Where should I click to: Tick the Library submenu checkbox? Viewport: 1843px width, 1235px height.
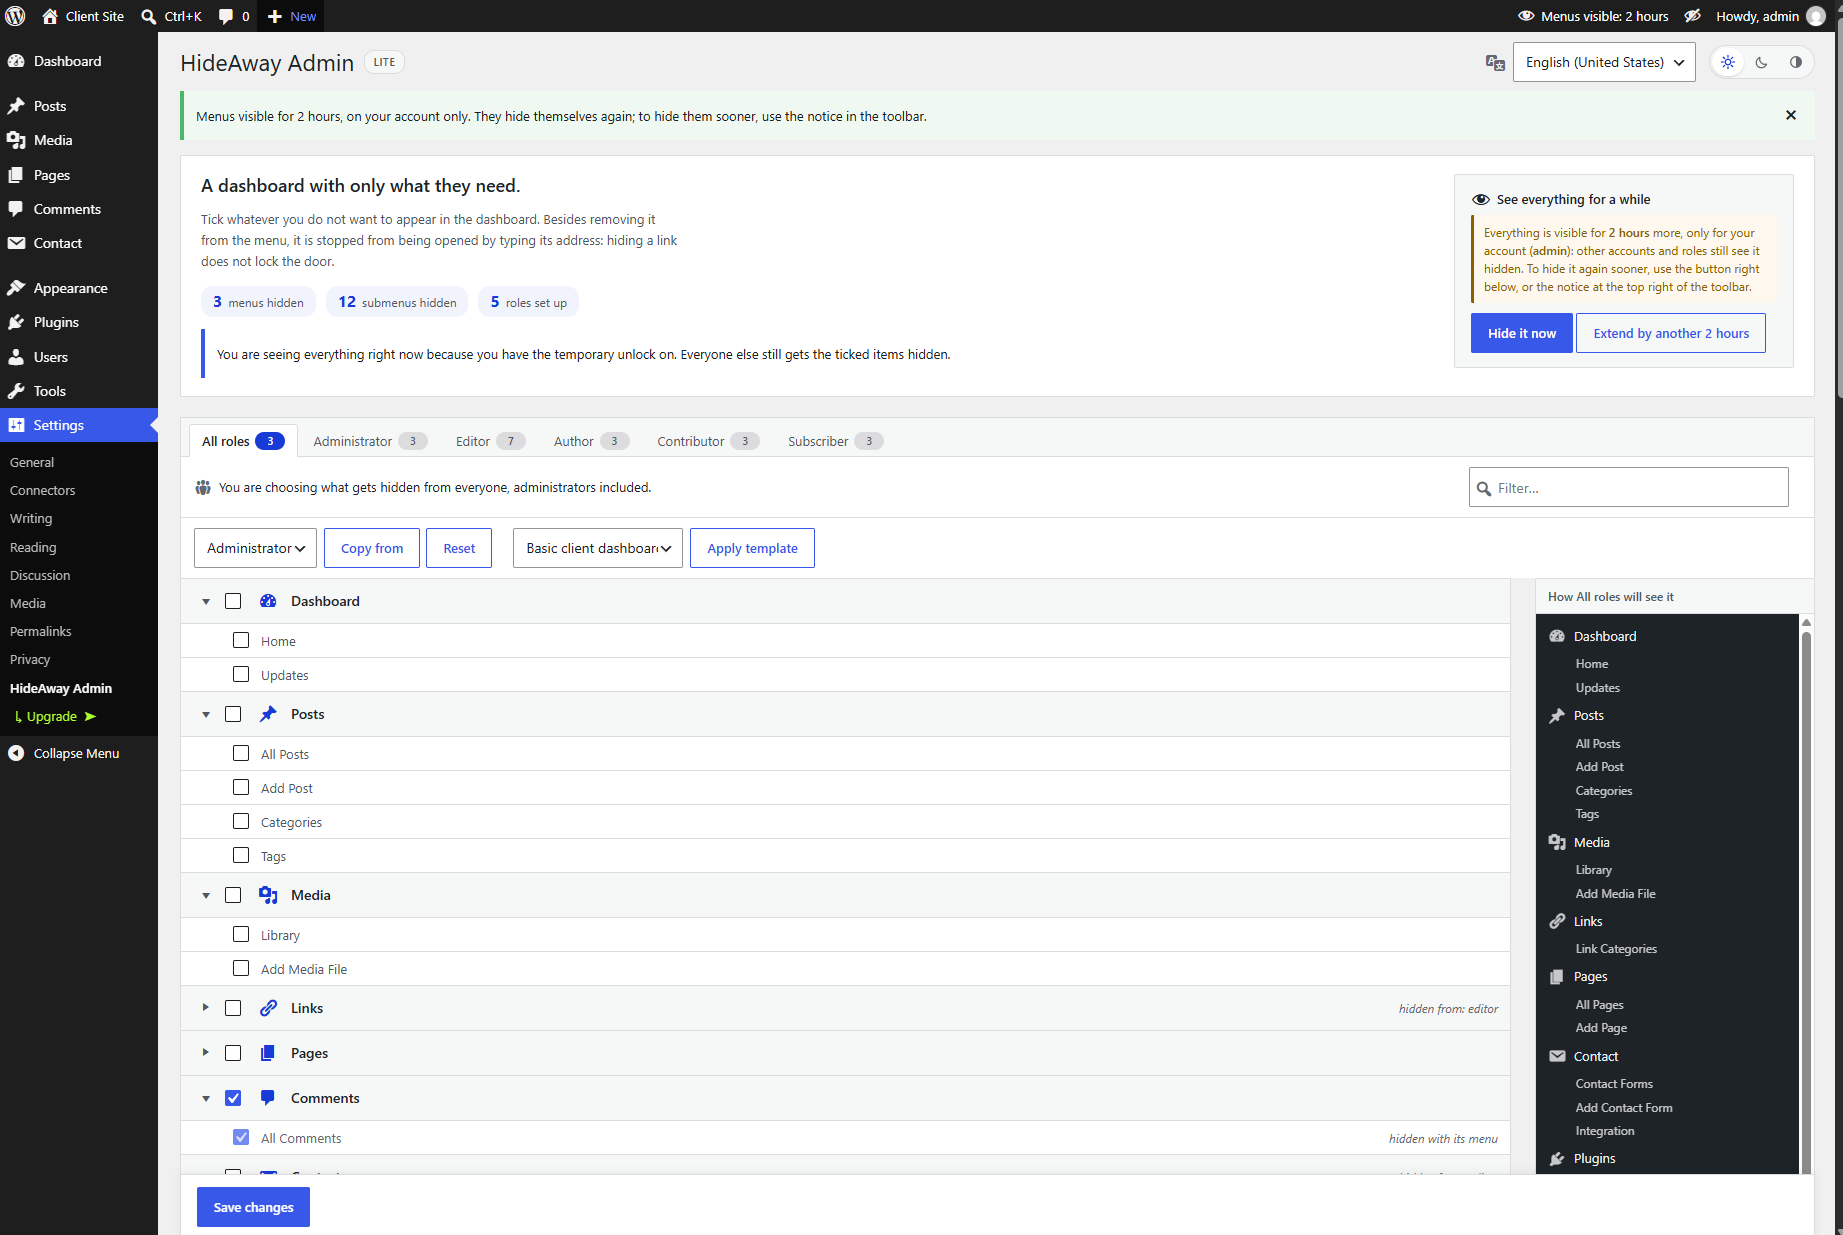241,934
